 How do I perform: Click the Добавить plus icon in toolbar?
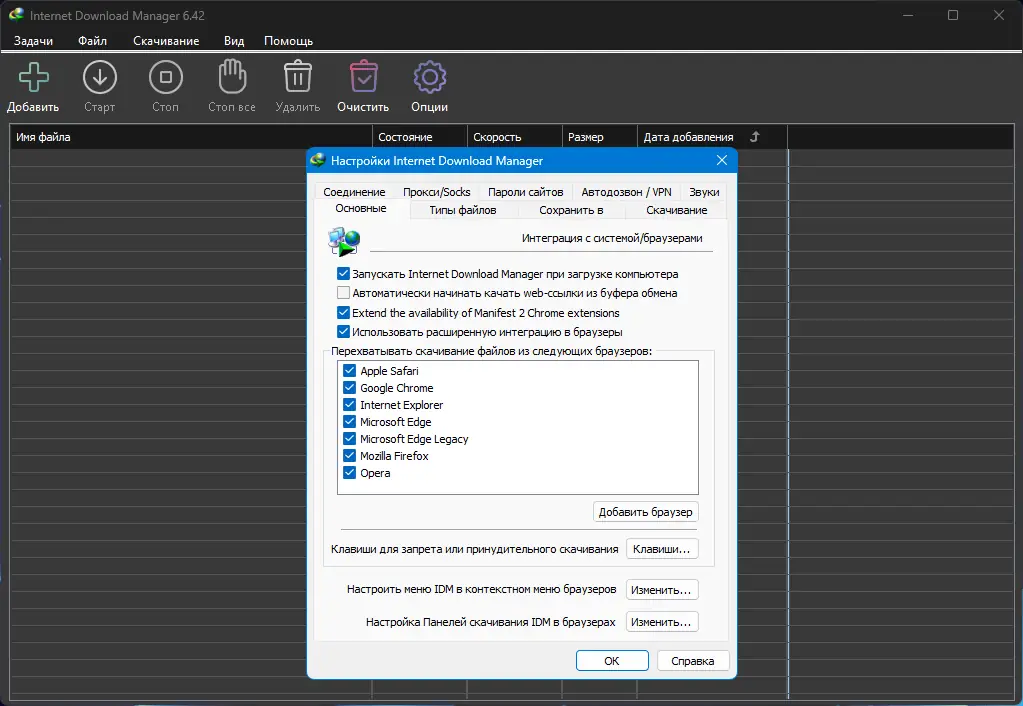point(33,78)
